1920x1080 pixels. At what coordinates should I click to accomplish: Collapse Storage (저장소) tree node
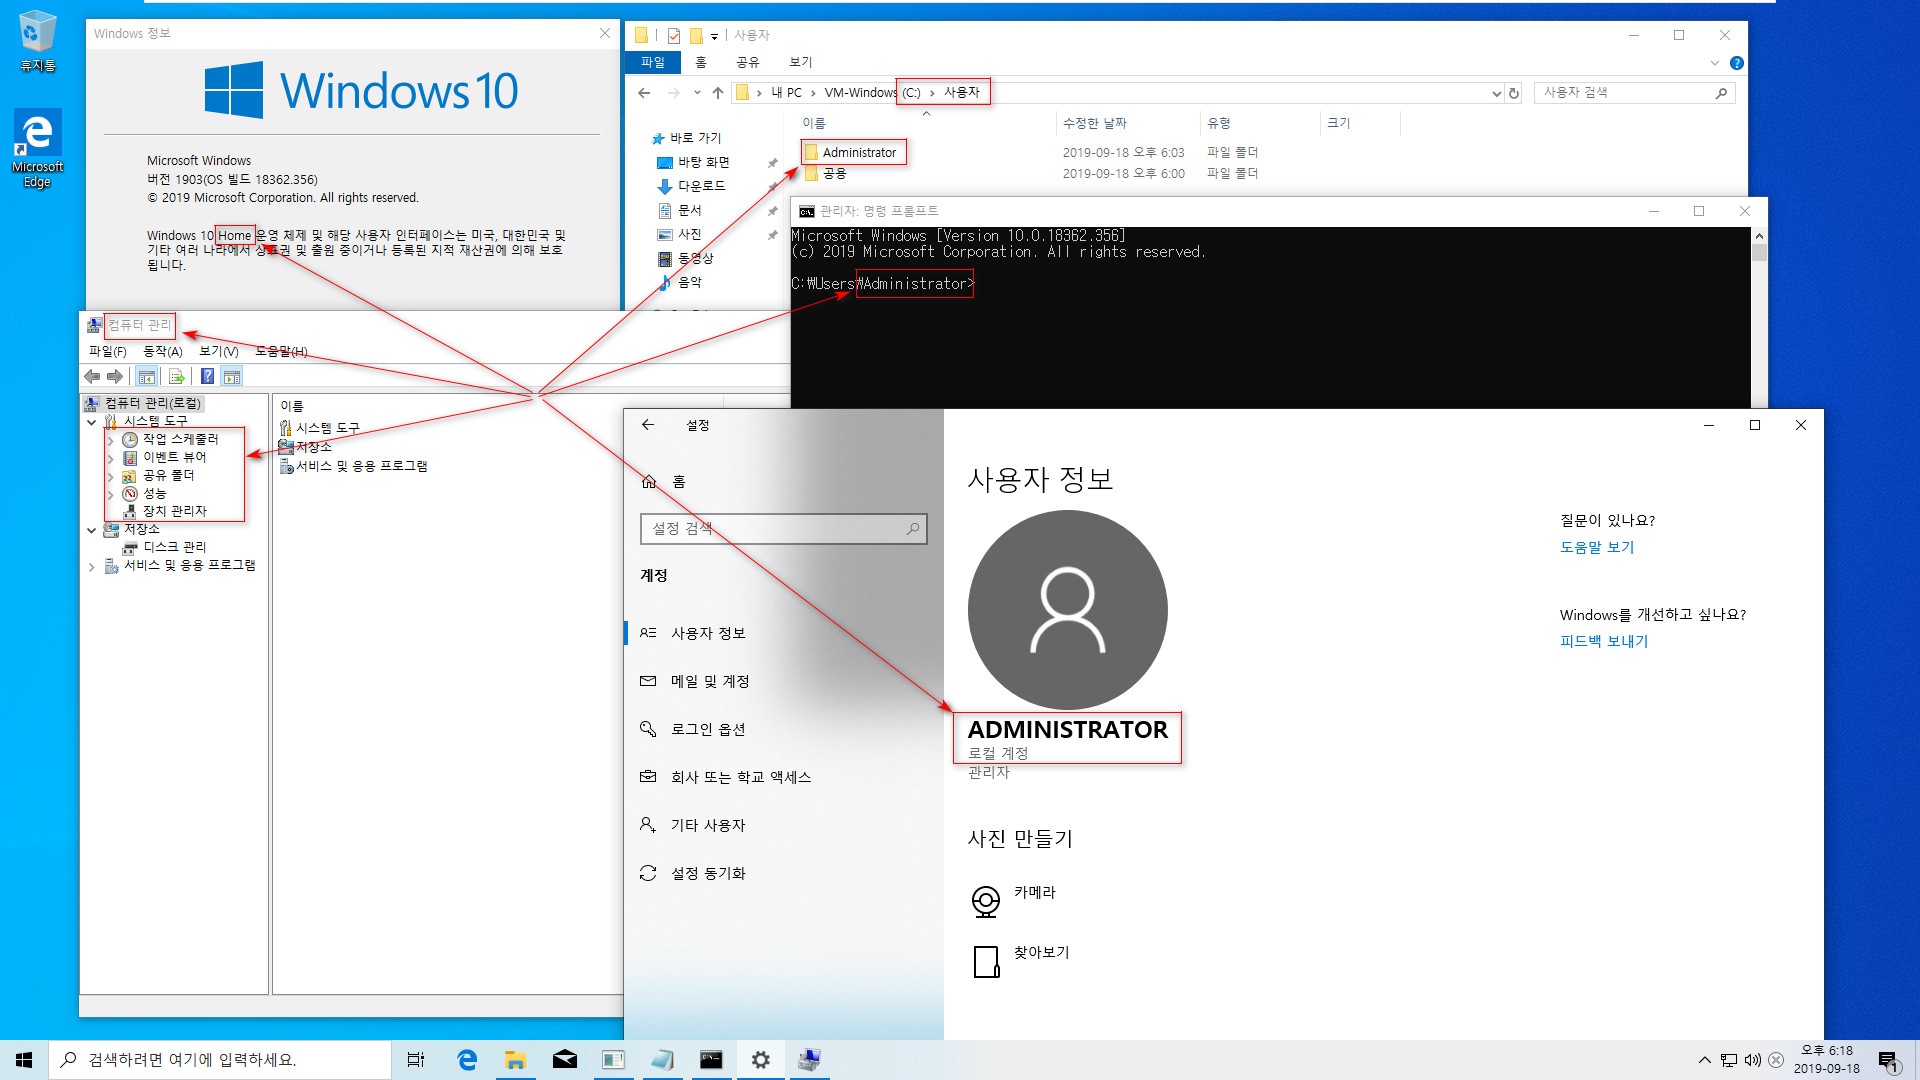92,530
